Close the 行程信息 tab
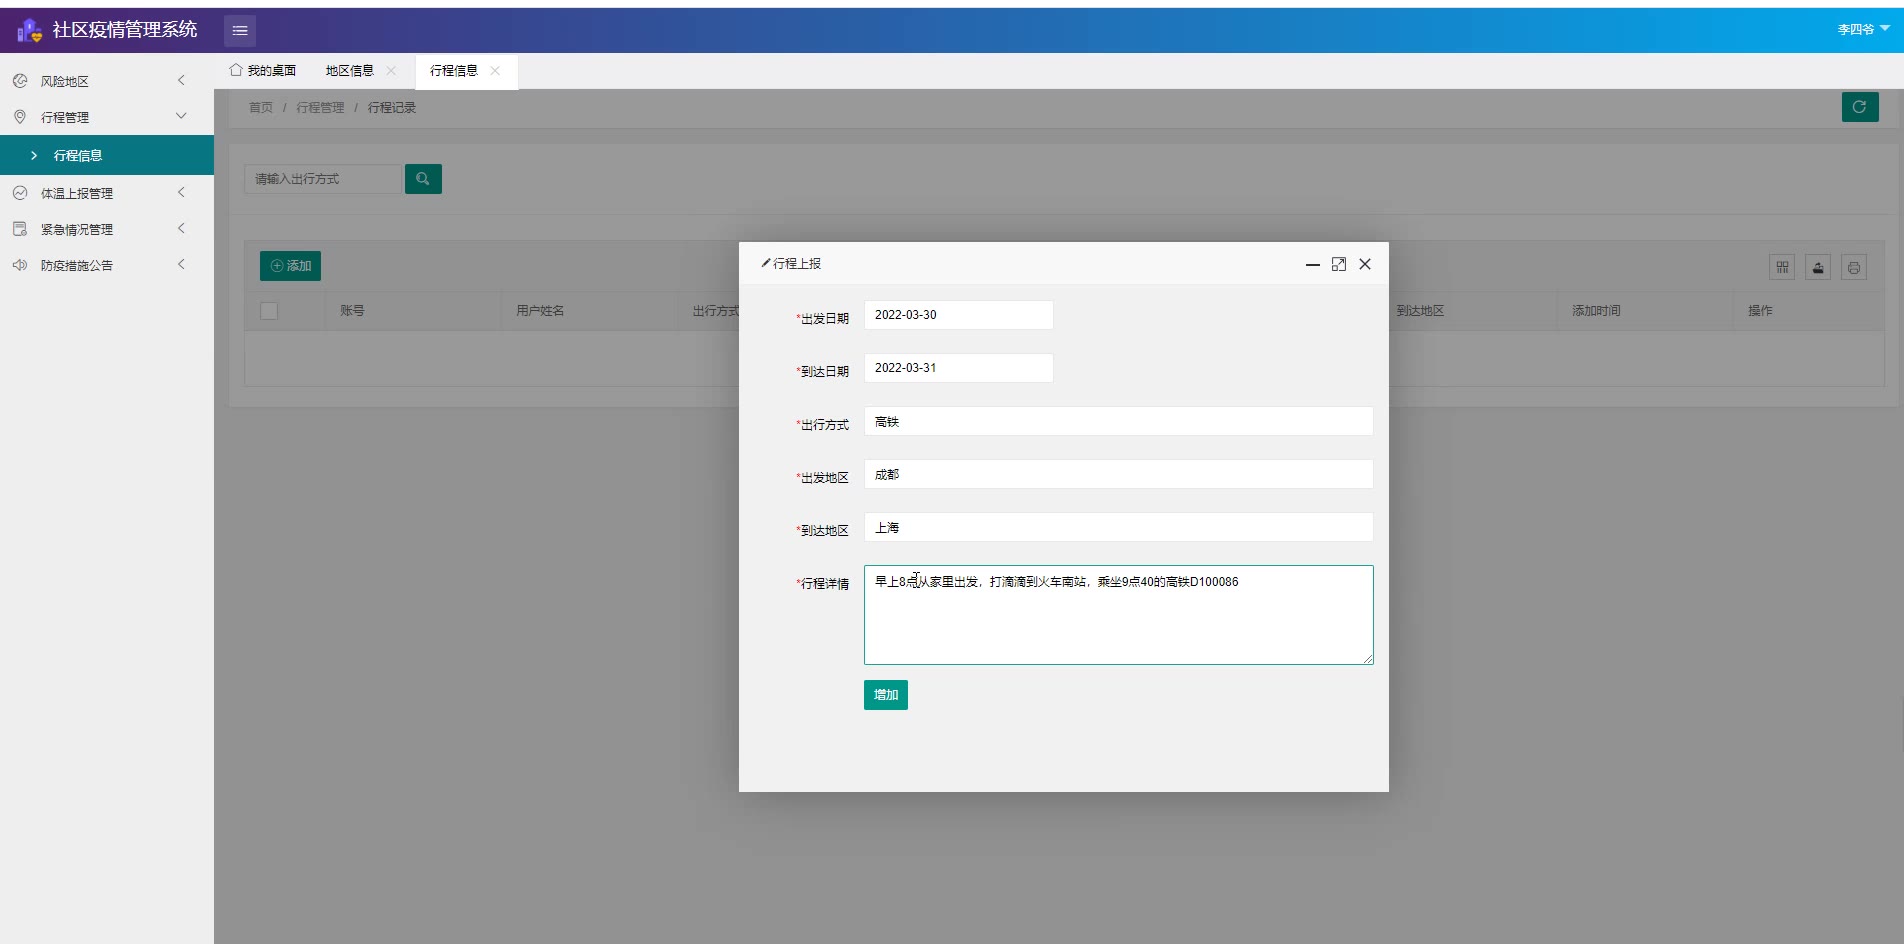1904x944 pixels. pos(495,71)
